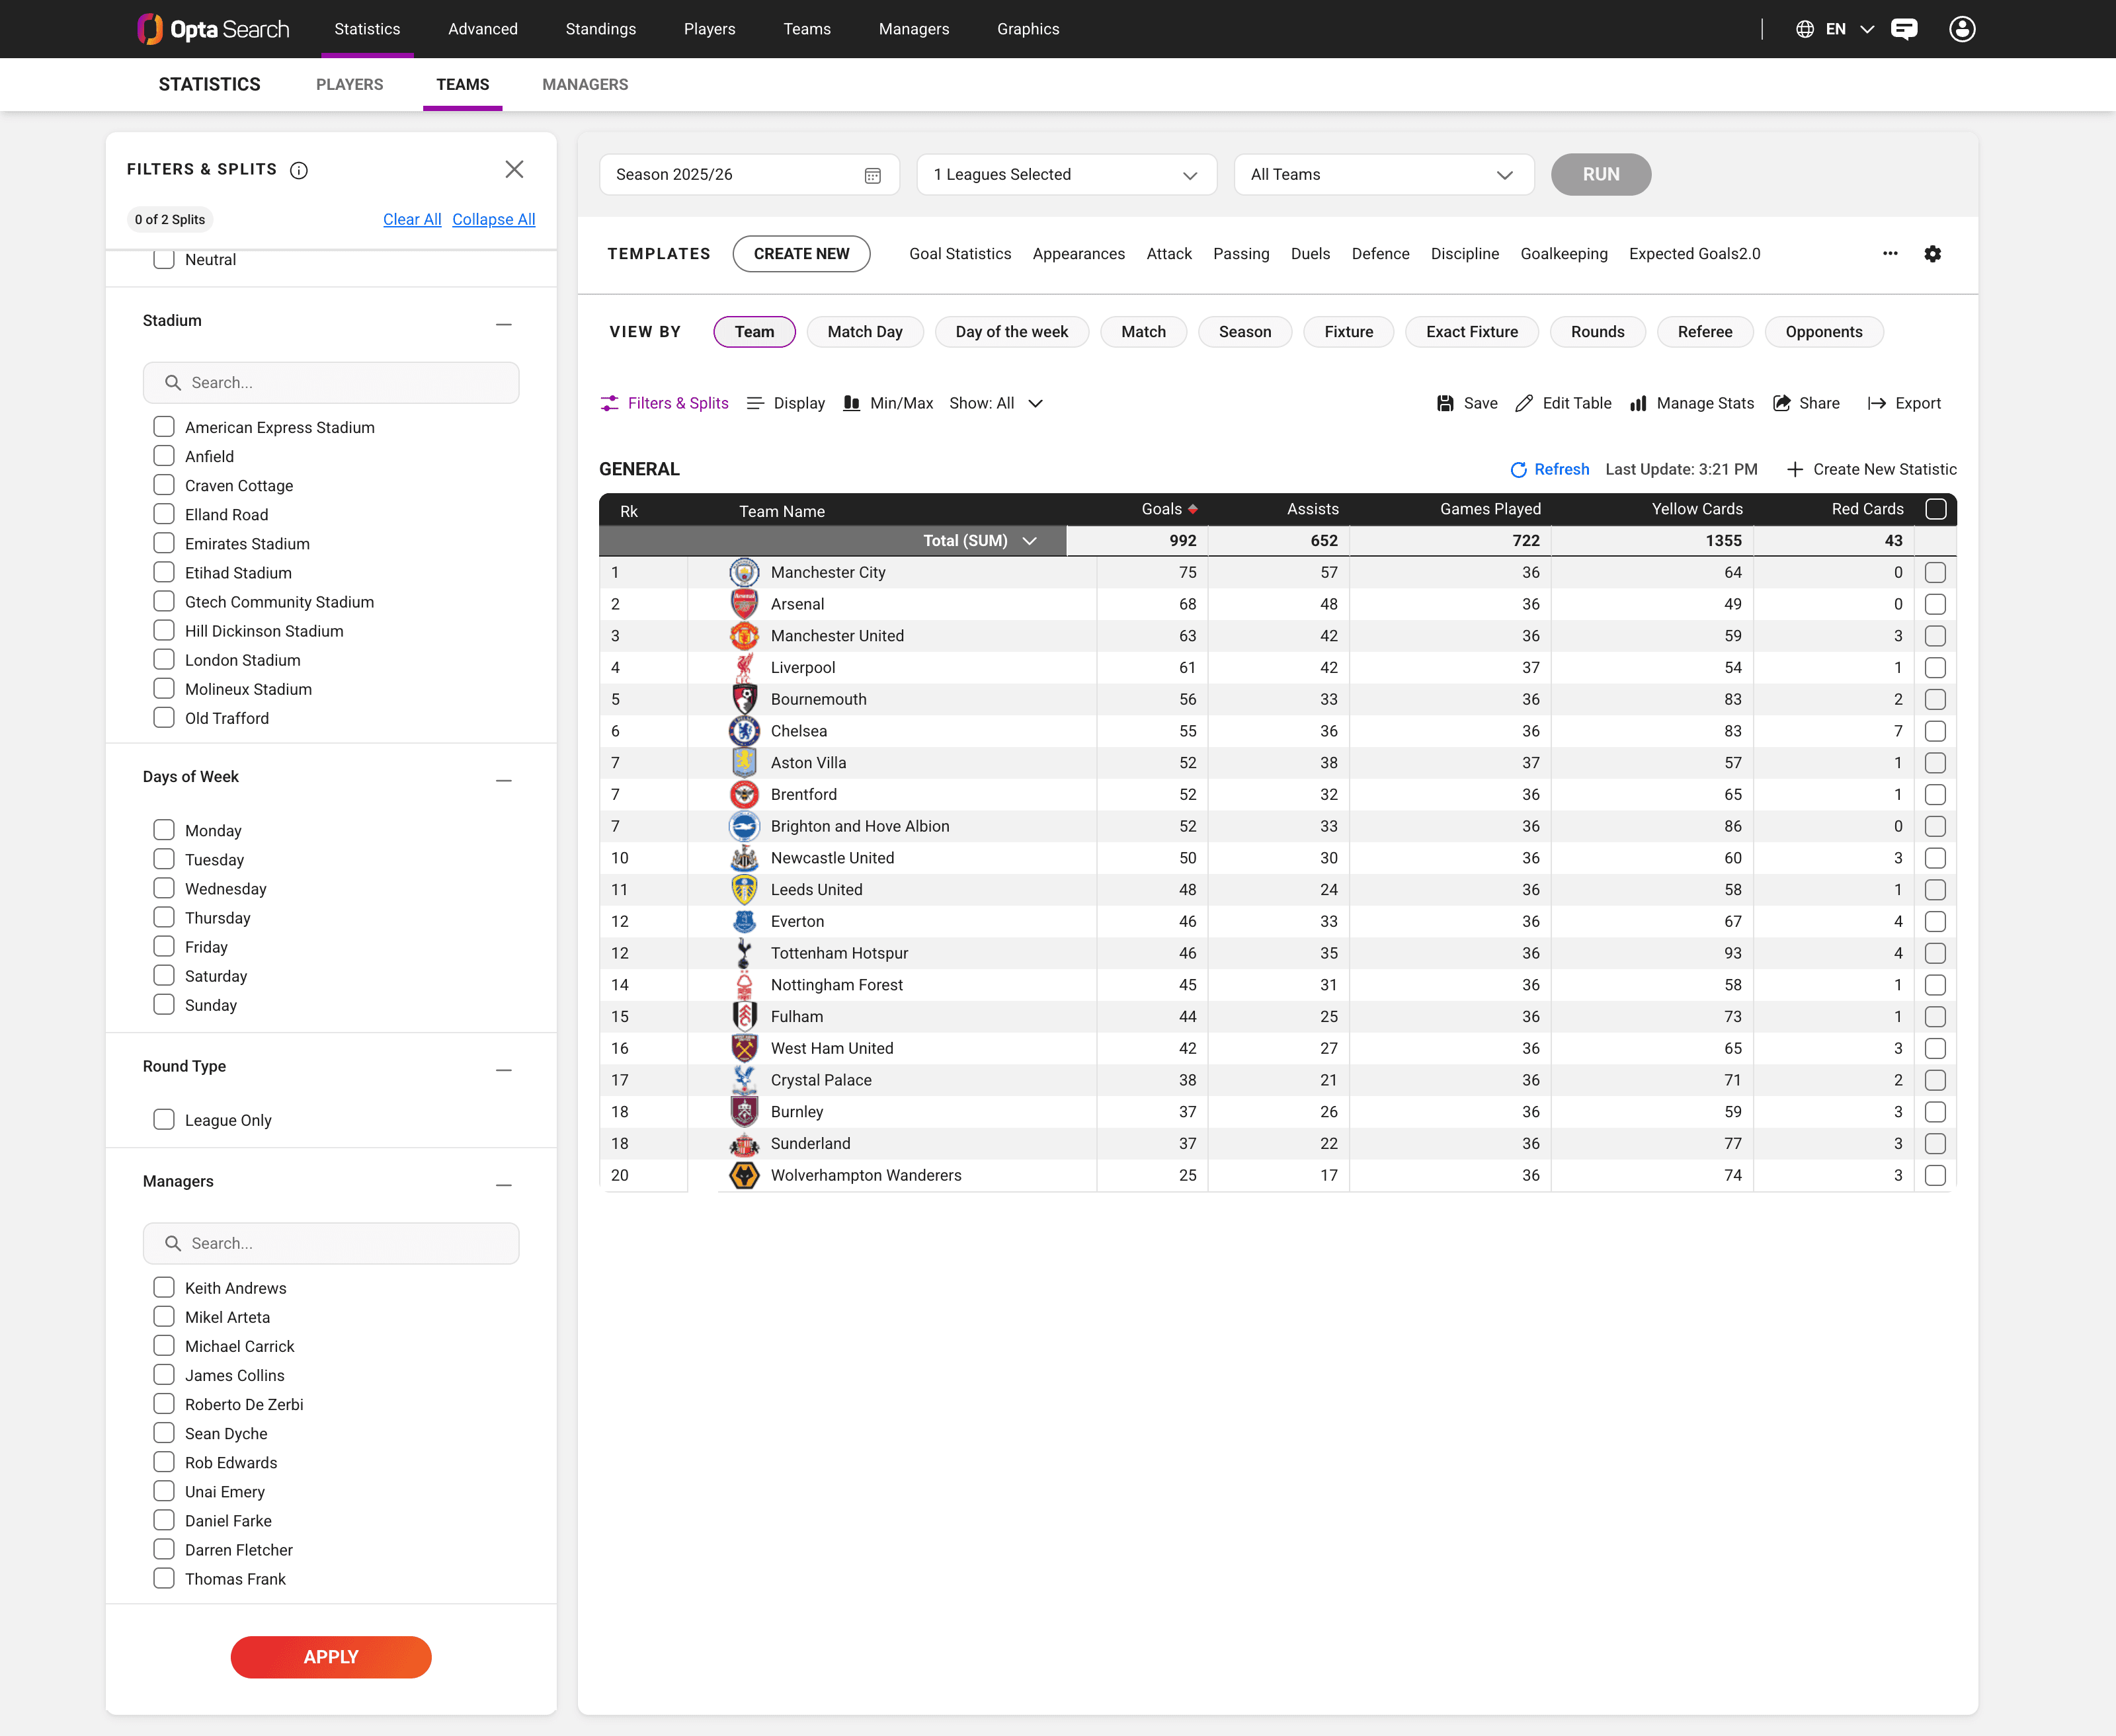
Task: Click the Opta Search logo
Action: click(x=213, y=29)
